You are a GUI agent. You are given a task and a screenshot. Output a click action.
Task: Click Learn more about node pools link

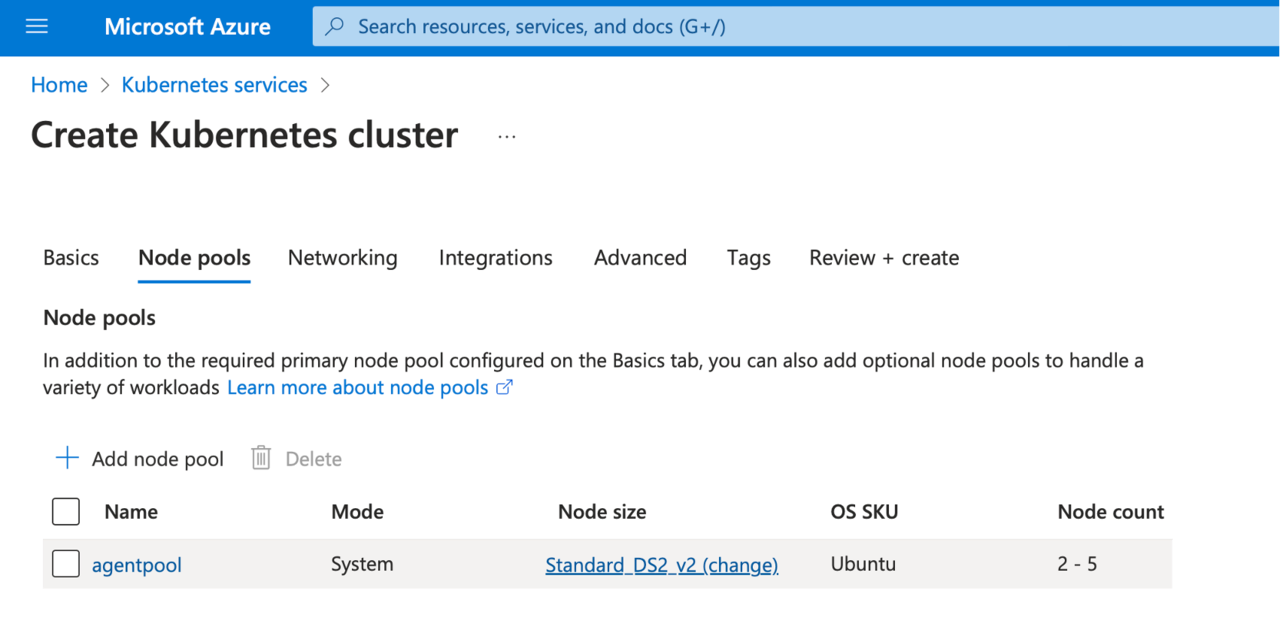coord(357,387)
